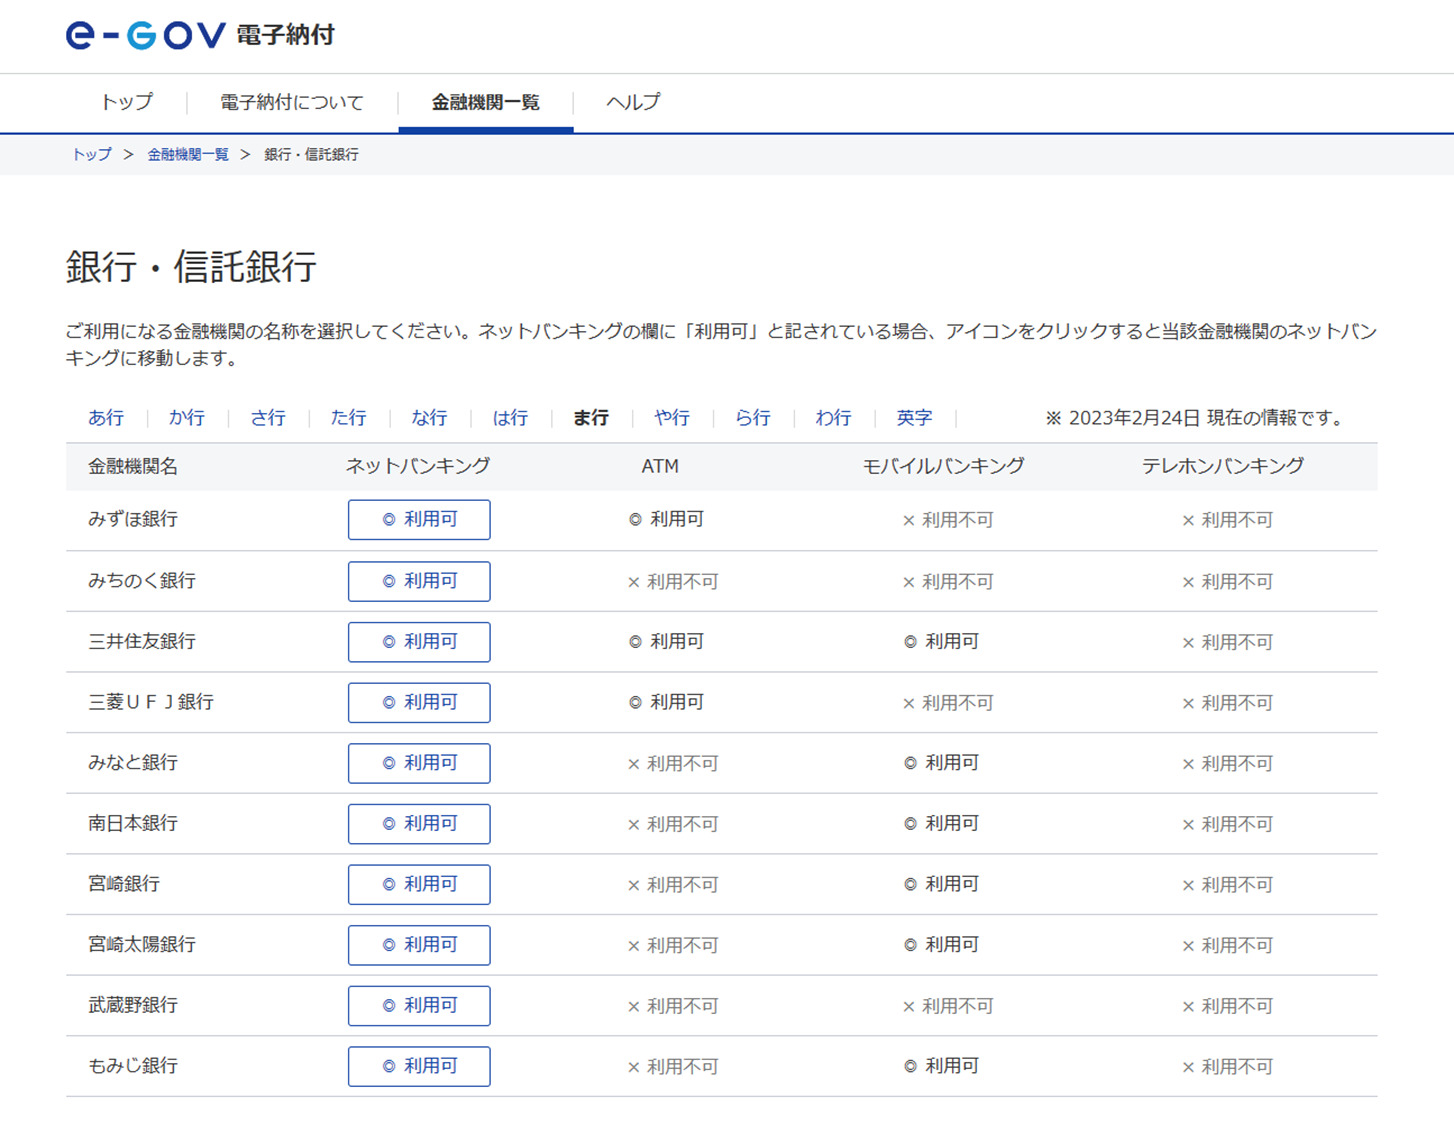The image size is (1454, 1125).
Task: Click みちのく銀行 ATM 利用不可 status
Action: [x=673, y=582]
